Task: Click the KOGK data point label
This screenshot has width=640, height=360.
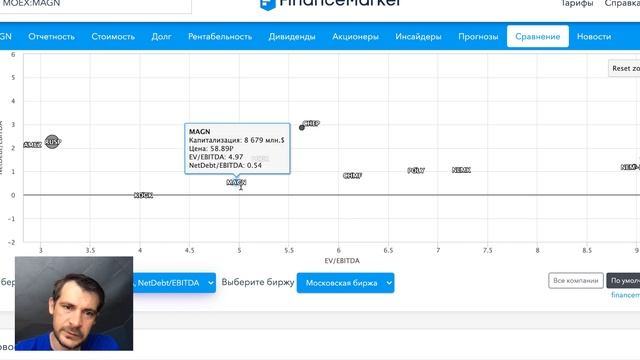Action: [x=143, y=196]
